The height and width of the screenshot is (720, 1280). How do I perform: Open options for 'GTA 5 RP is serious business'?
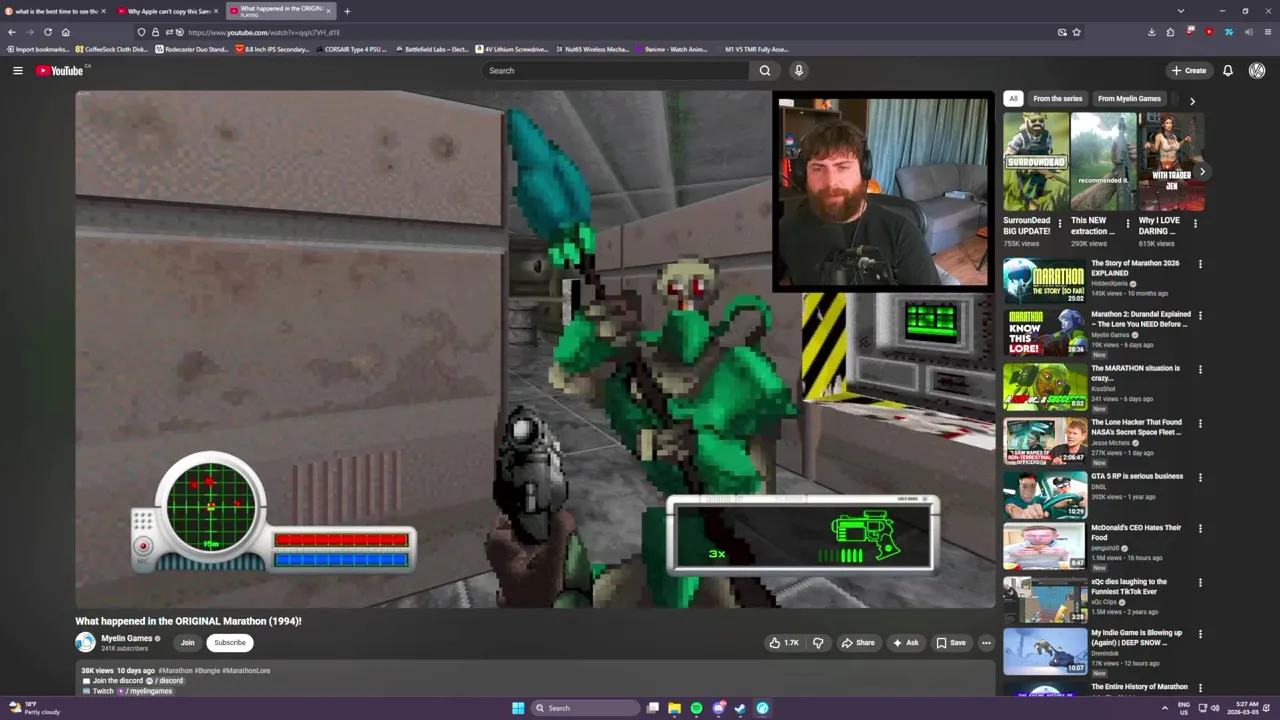coord(1200,477)
